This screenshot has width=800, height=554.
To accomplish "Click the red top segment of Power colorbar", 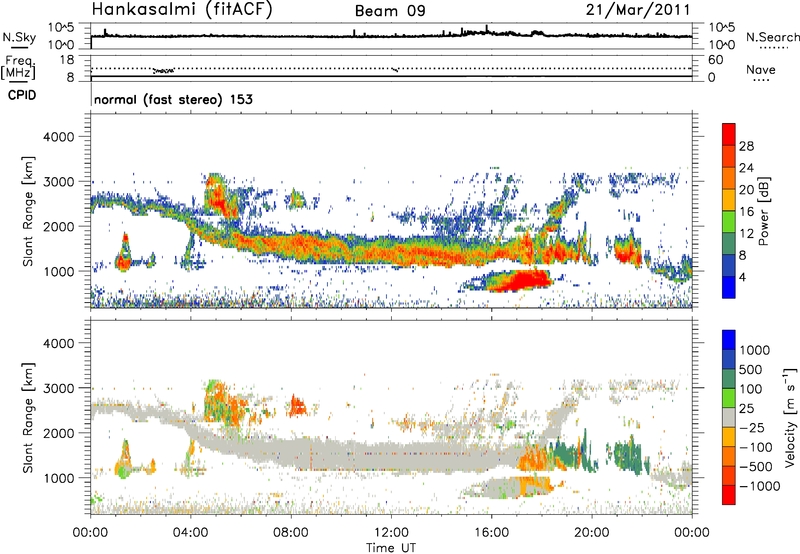I will click(x=729, y=134).
